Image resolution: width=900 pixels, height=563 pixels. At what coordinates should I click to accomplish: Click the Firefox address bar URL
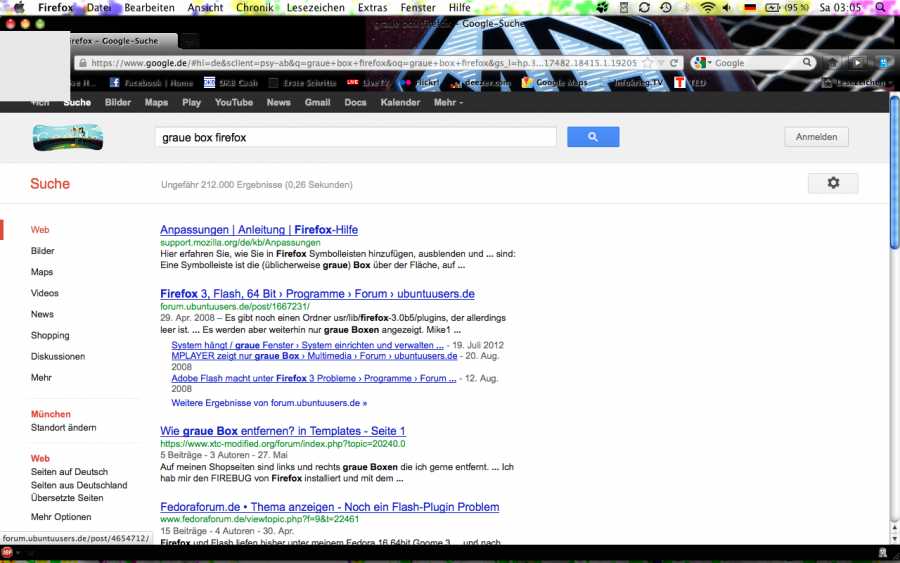pyautogui.click(x=363, y=63)
